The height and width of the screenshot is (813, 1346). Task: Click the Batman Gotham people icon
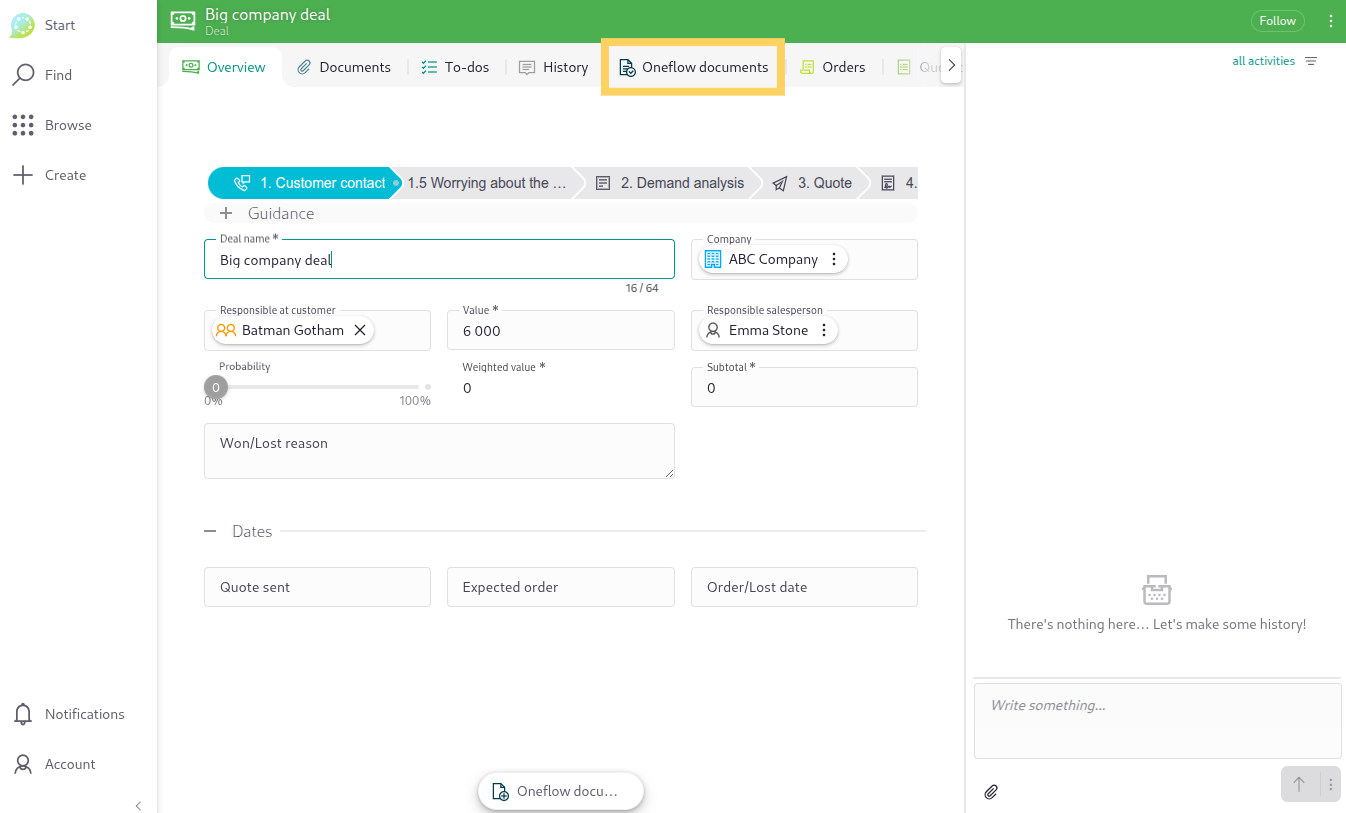point(226,330)
